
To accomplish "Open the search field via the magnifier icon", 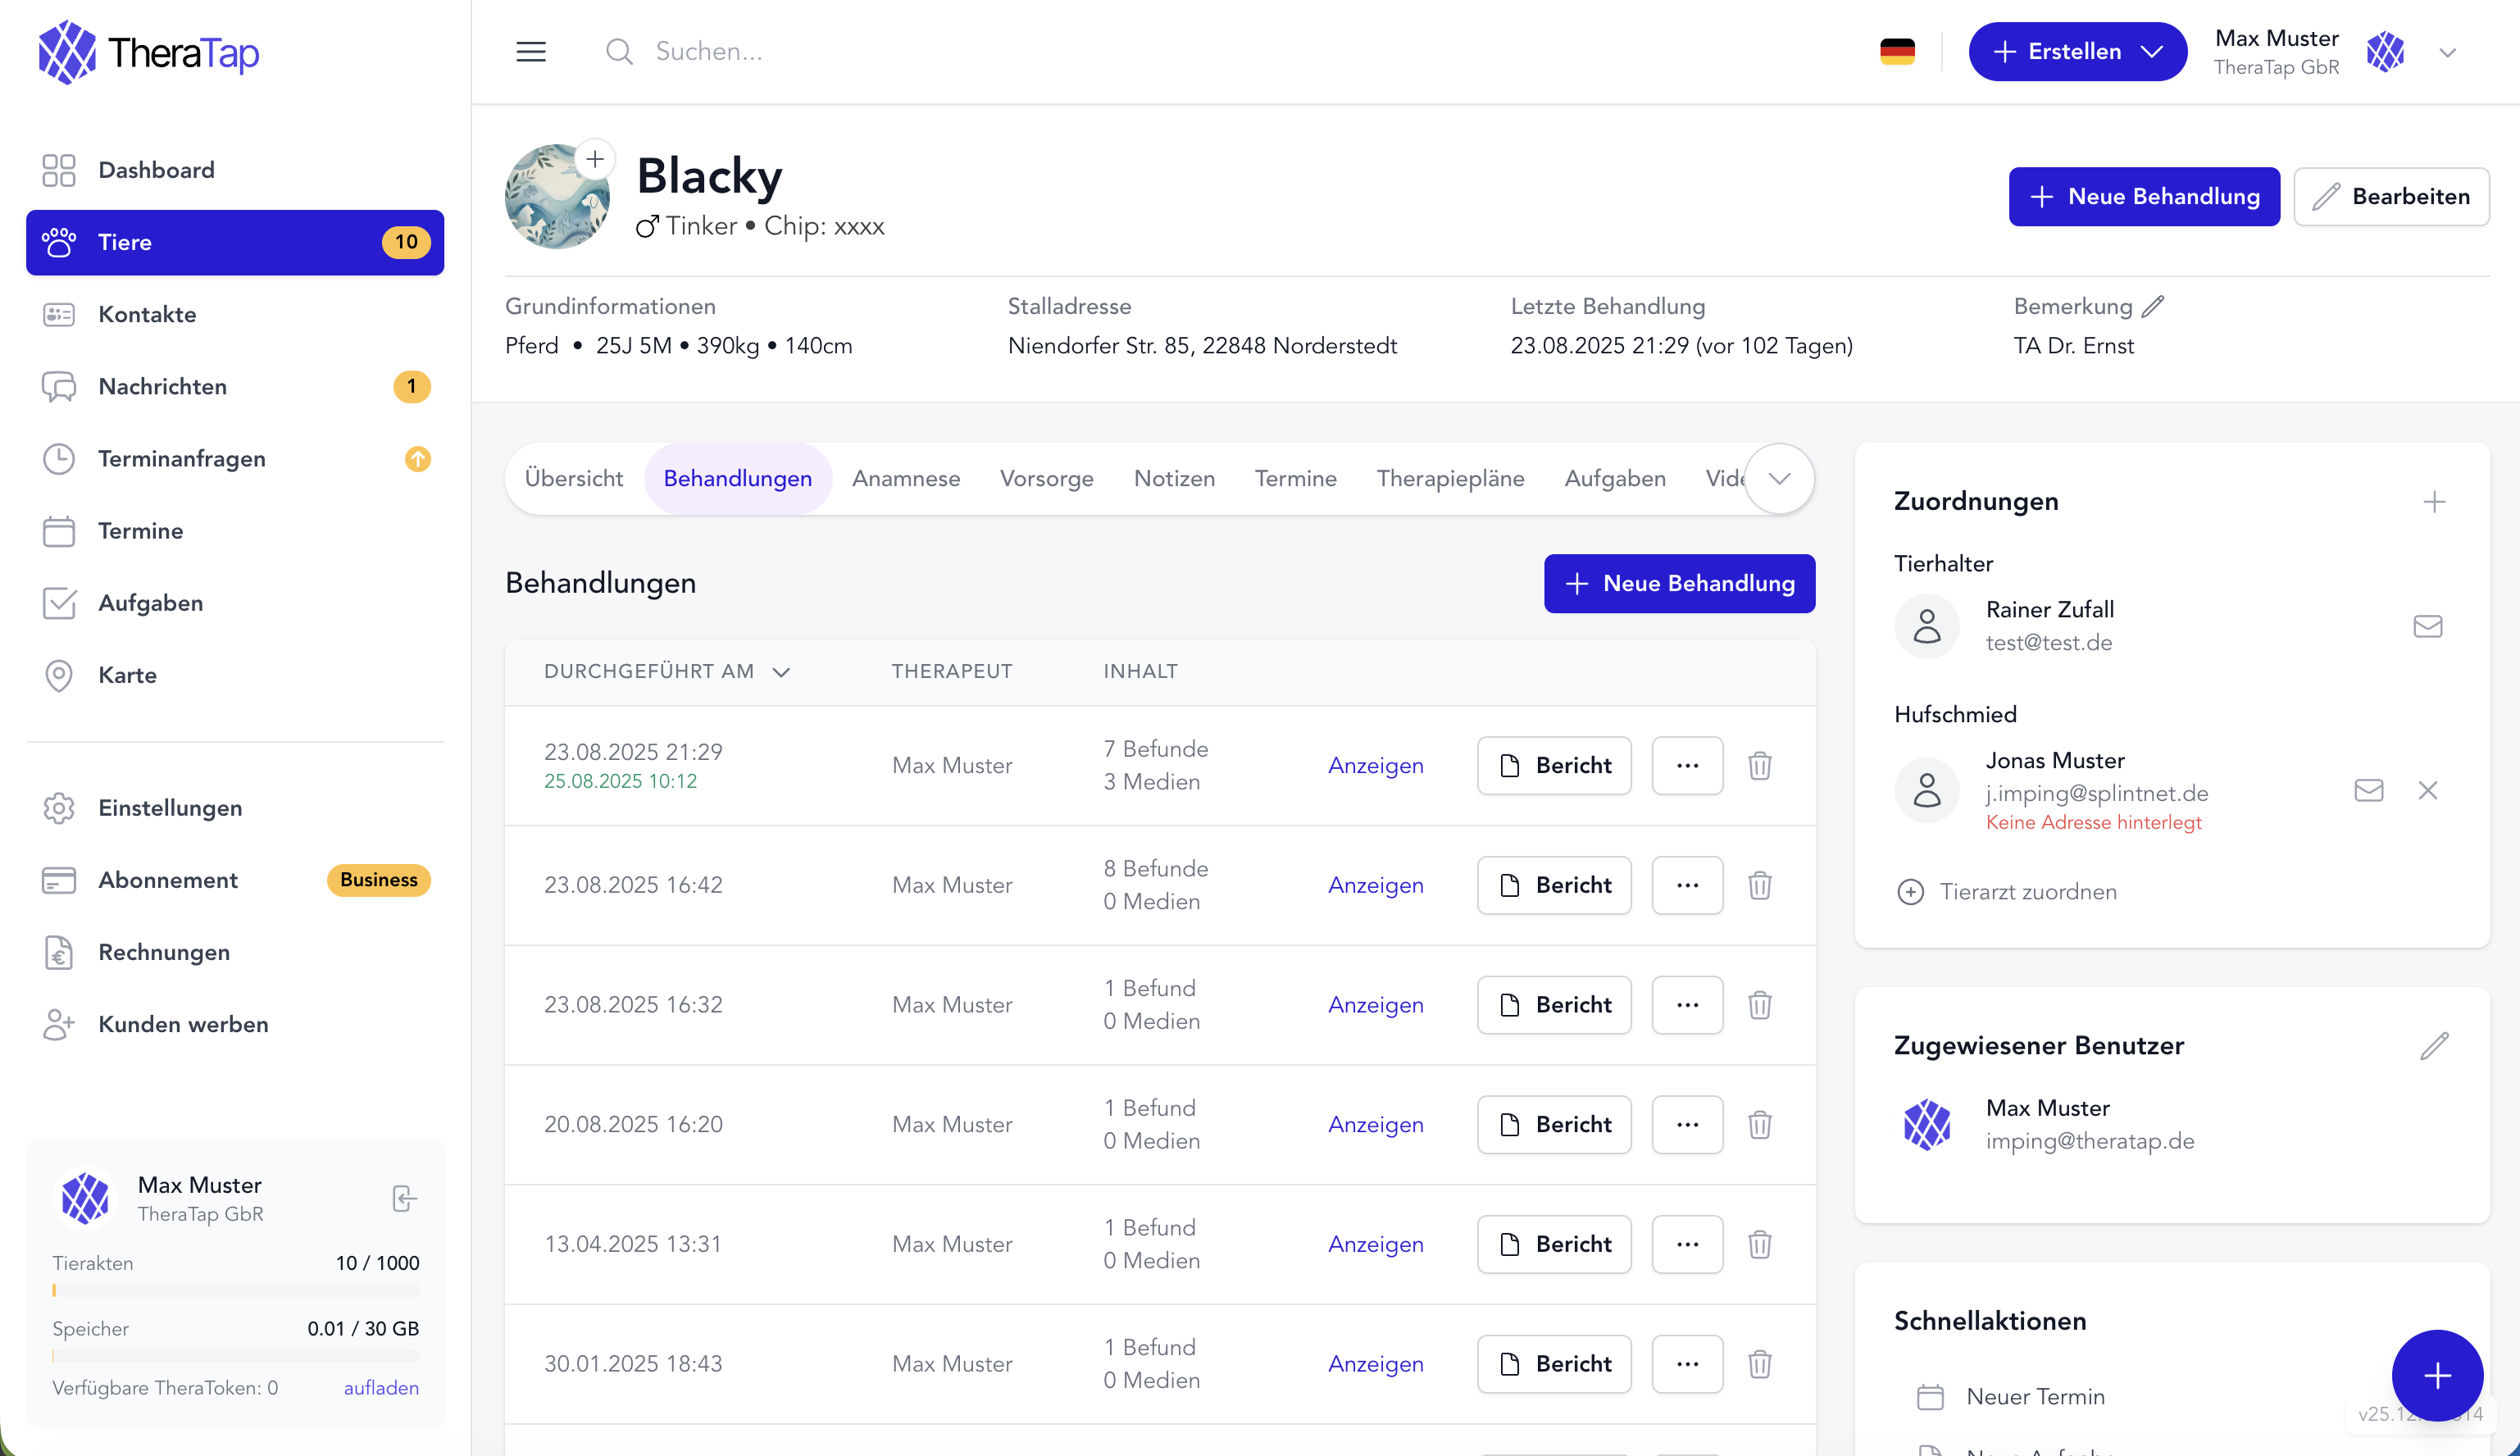I will pyautogui.click(x=619, y=51).
